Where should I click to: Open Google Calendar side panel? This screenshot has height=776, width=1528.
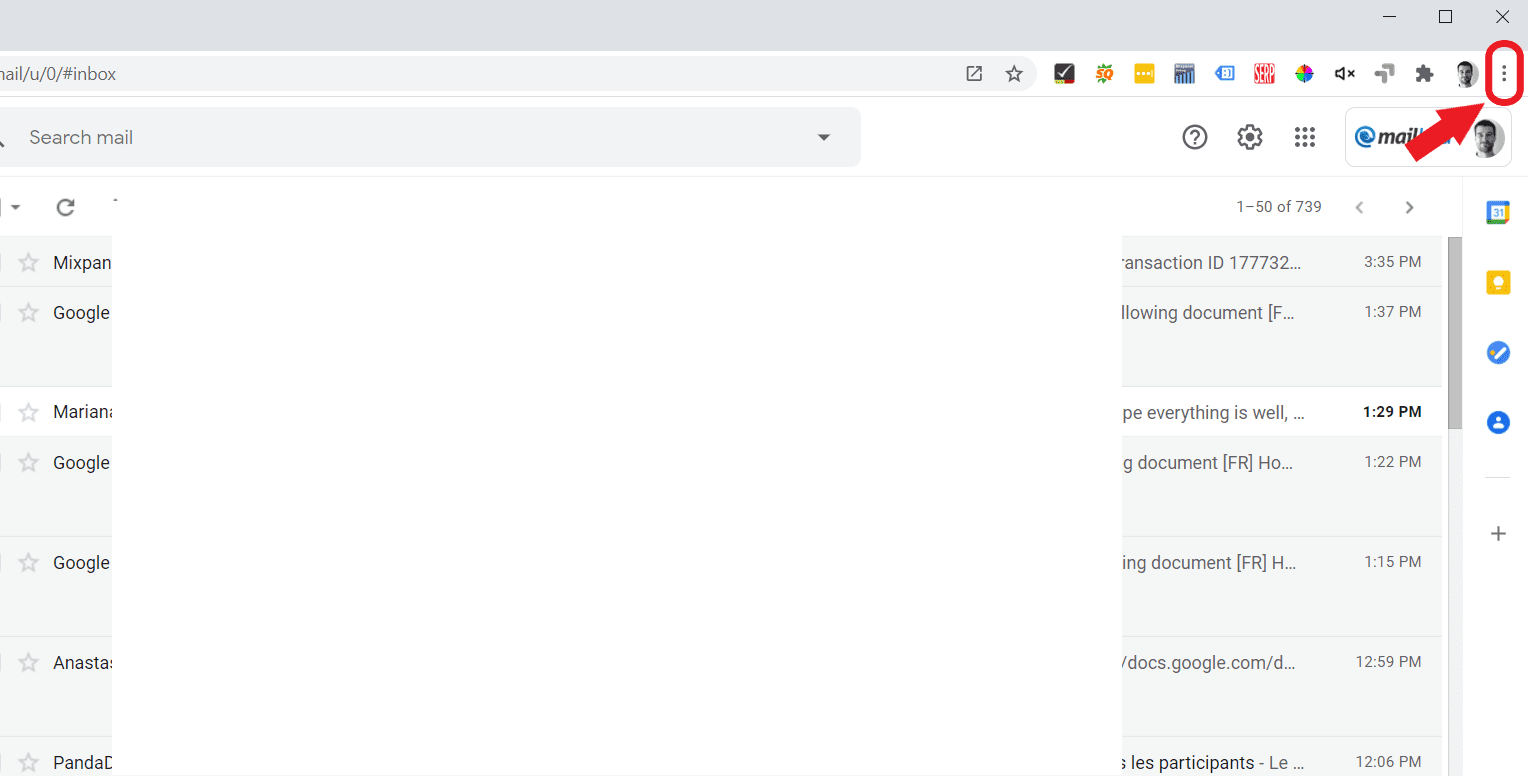pyautogui.click(x=1498, y=212)
